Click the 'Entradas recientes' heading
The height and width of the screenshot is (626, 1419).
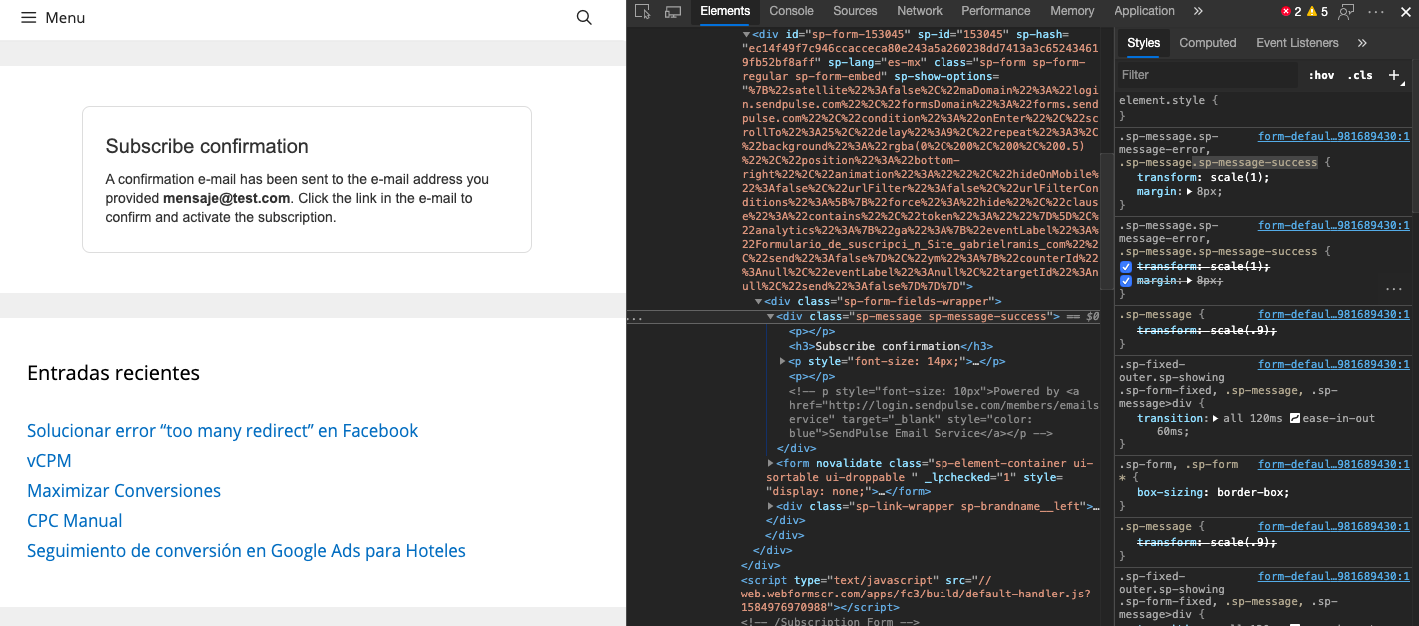[113, 373]
